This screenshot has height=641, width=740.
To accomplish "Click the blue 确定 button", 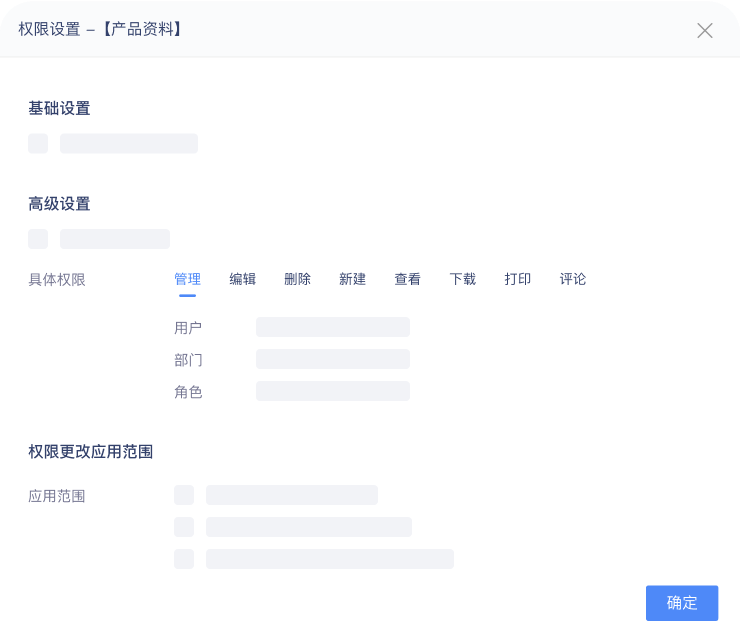I will pyautogui.click(x=682, y=603).
